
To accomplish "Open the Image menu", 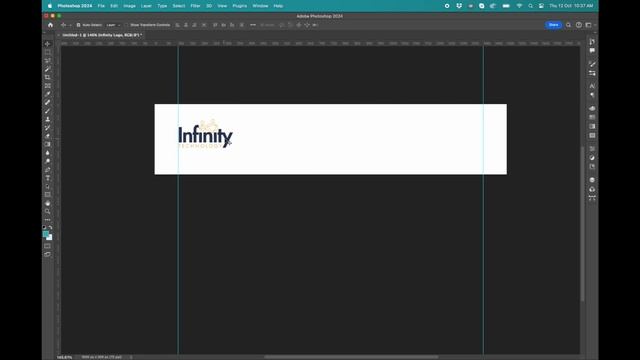I will [x=129, y=6].
